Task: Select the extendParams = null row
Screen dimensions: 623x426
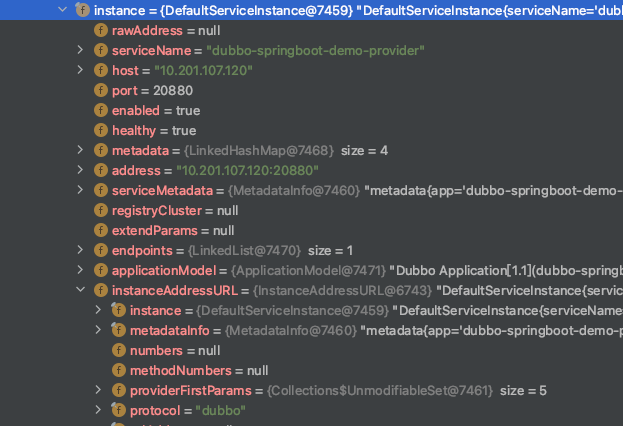Action: 312,230
